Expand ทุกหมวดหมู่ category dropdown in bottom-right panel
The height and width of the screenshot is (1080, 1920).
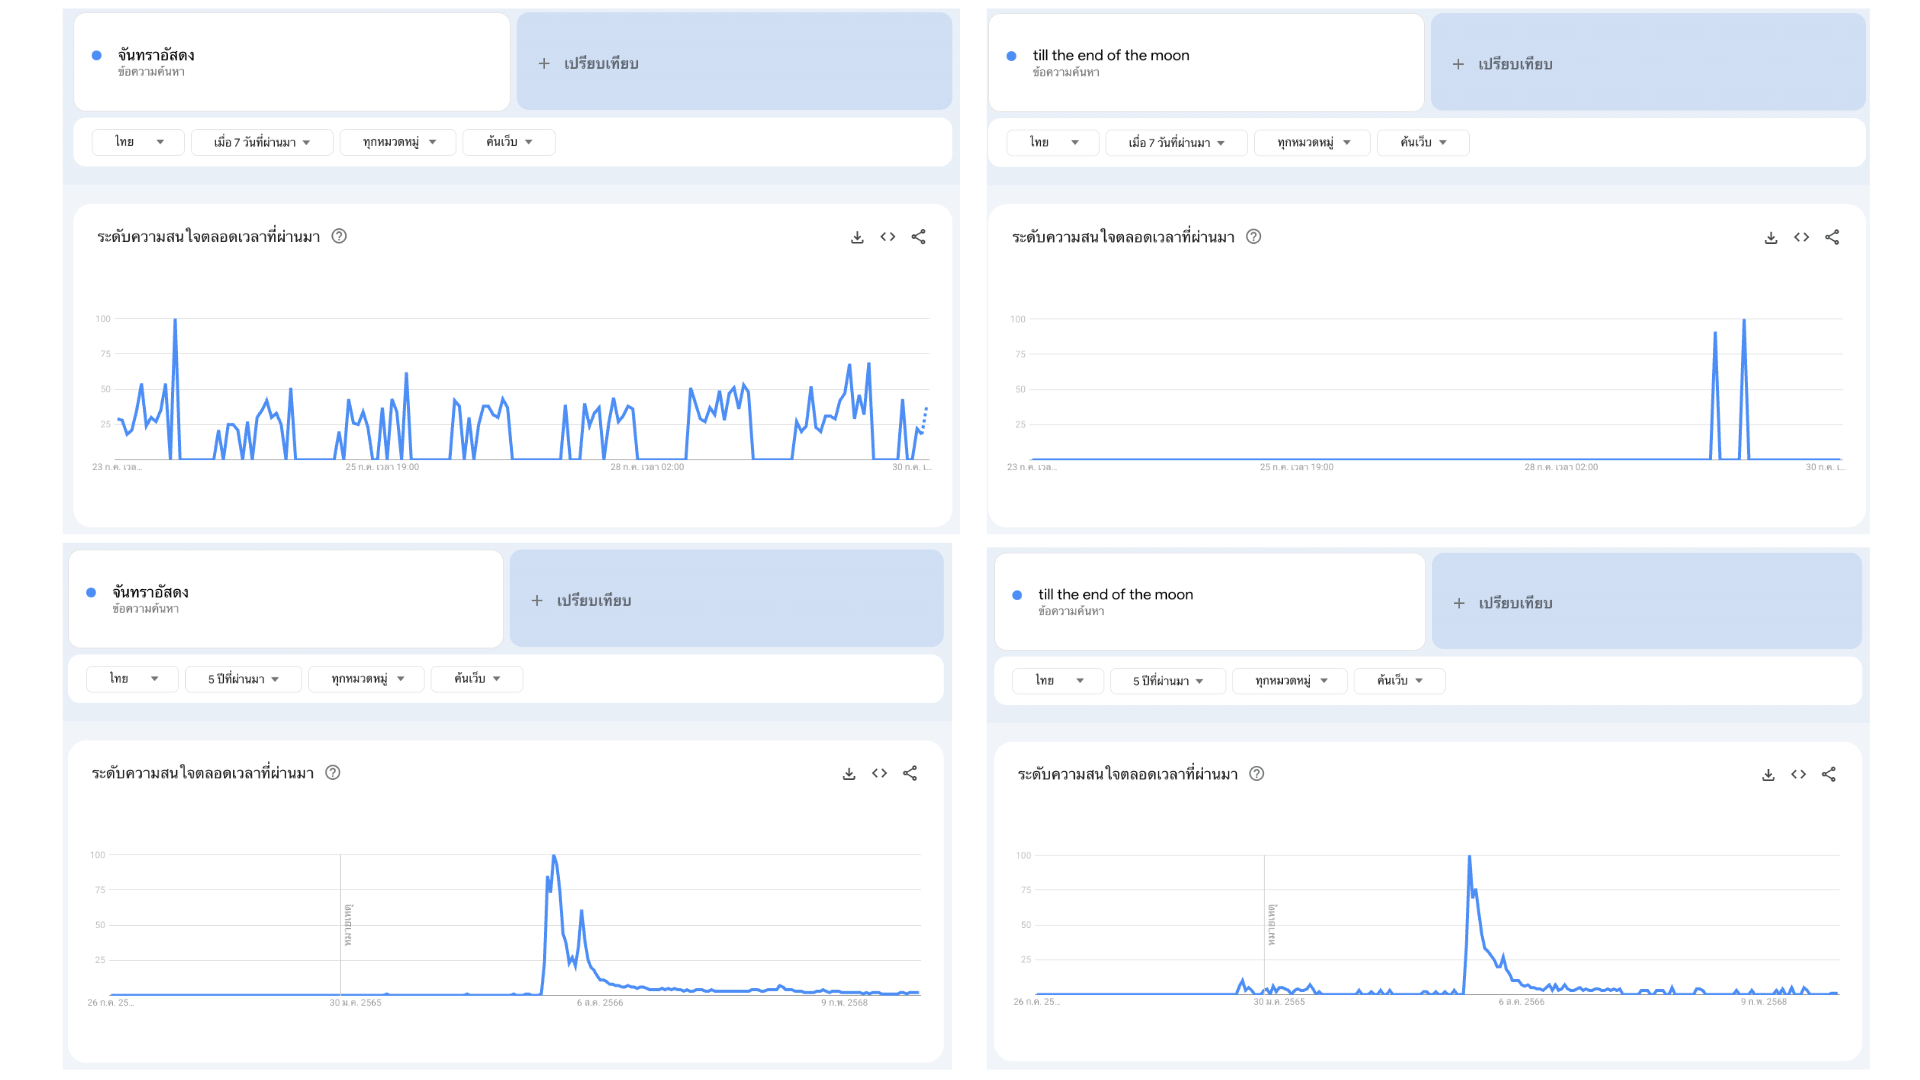1290,681
